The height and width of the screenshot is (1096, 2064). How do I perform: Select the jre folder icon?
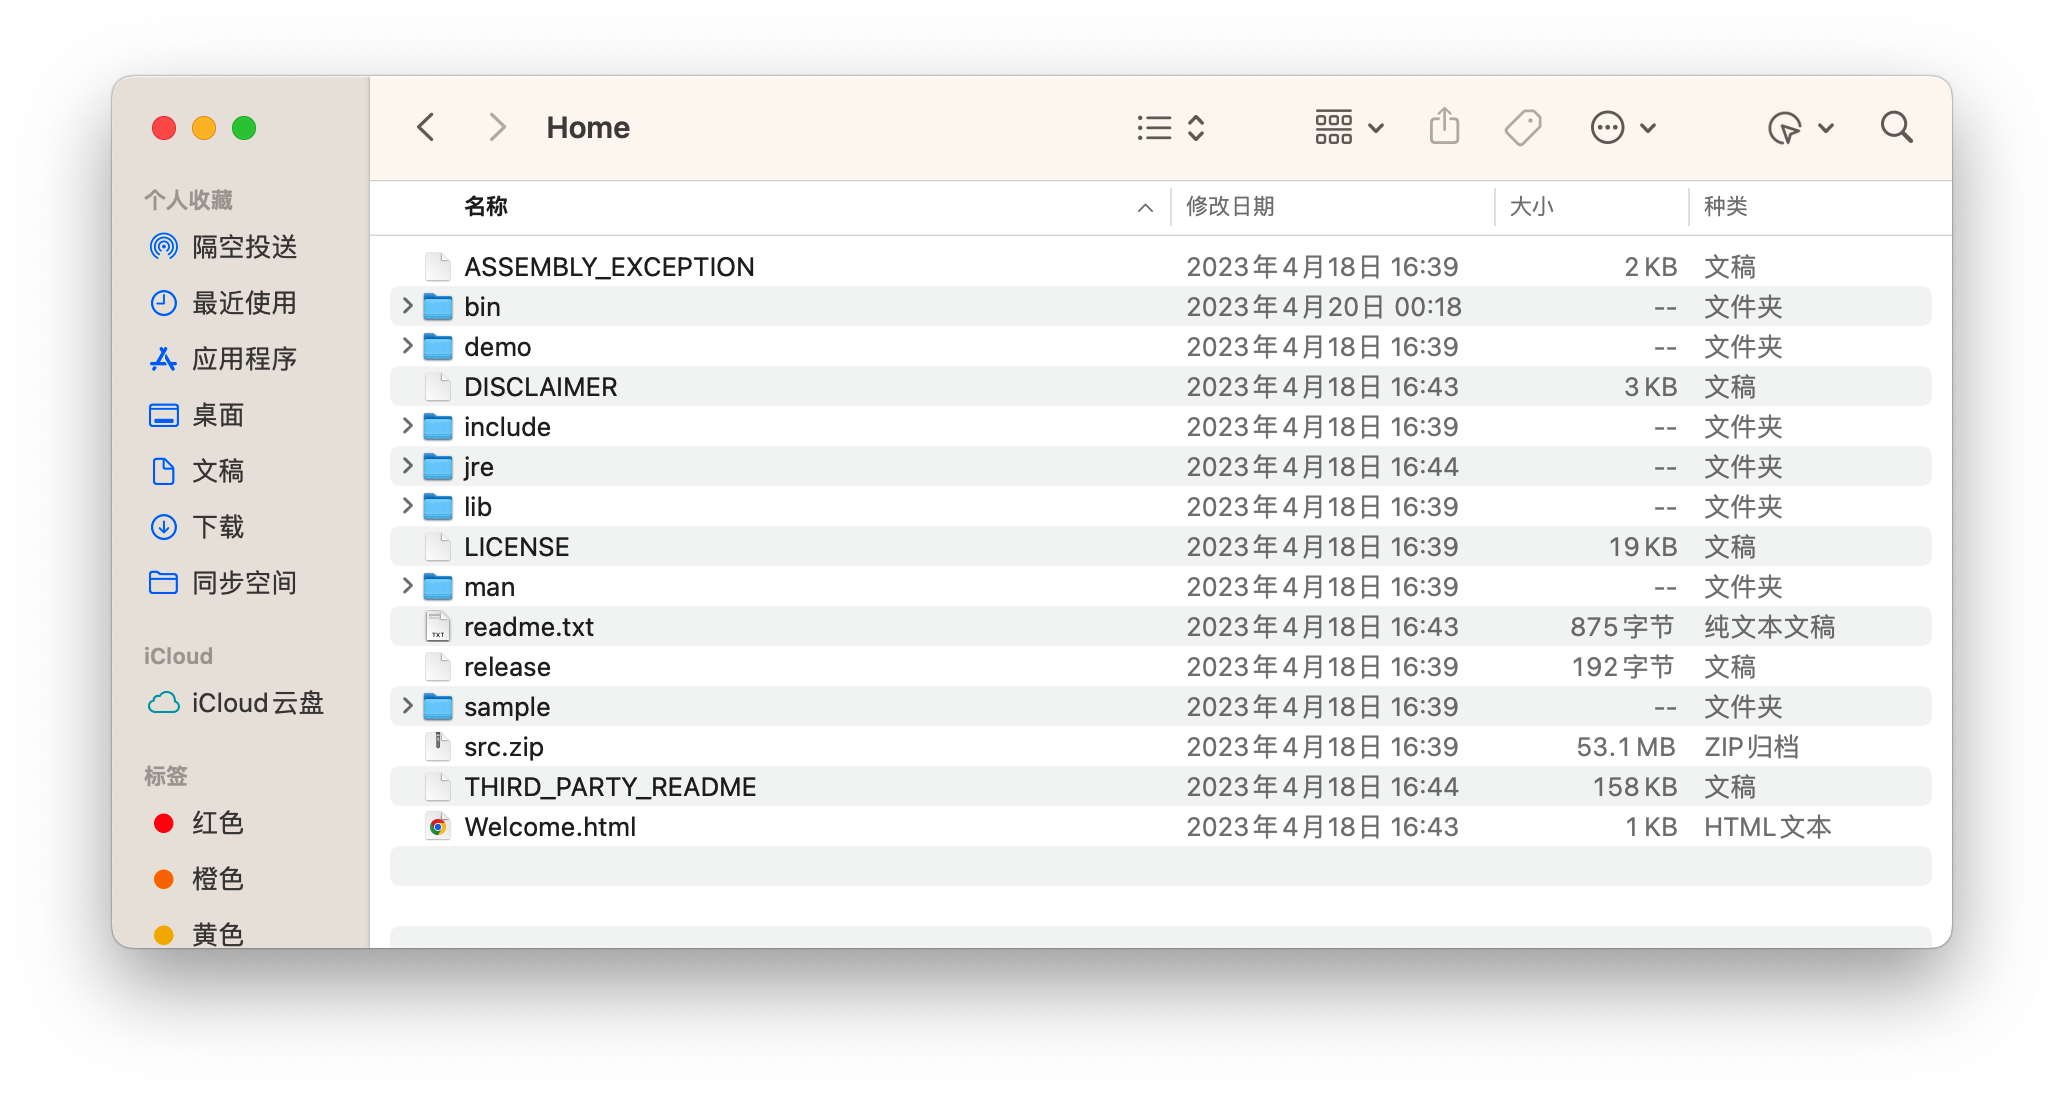pos(438,466)
